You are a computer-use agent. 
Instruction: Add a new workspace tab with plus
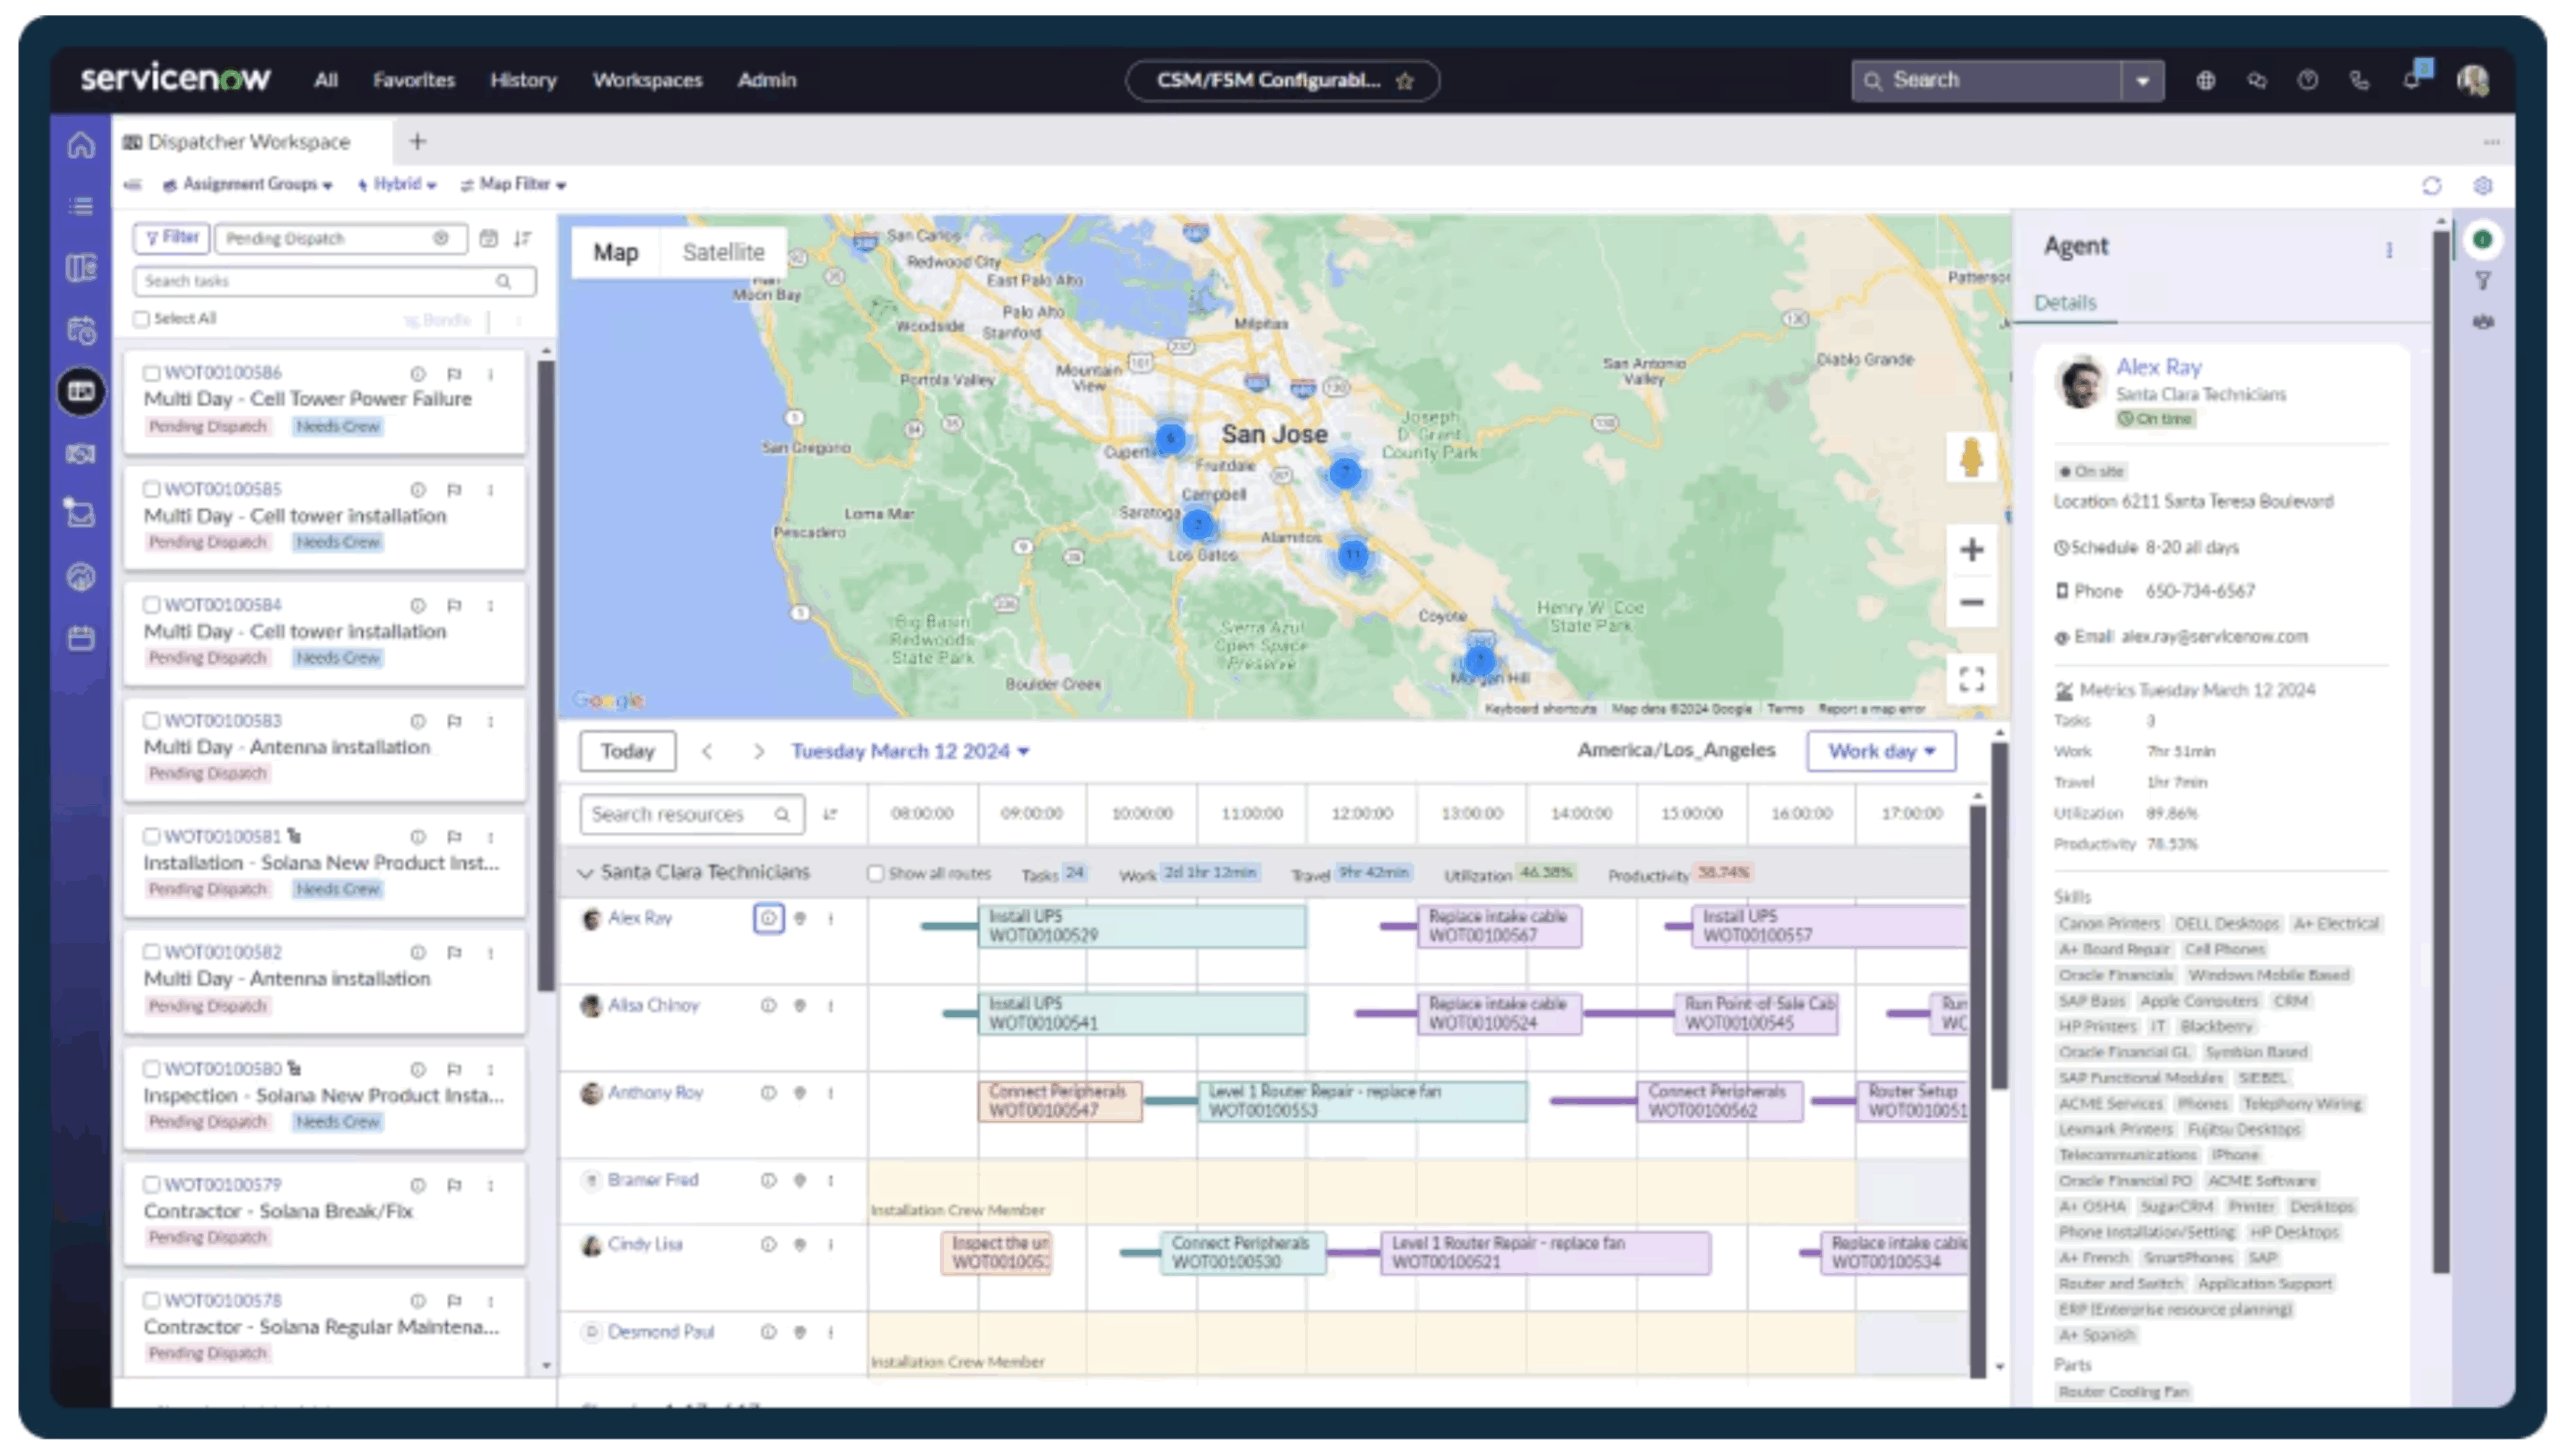(418, 142)
